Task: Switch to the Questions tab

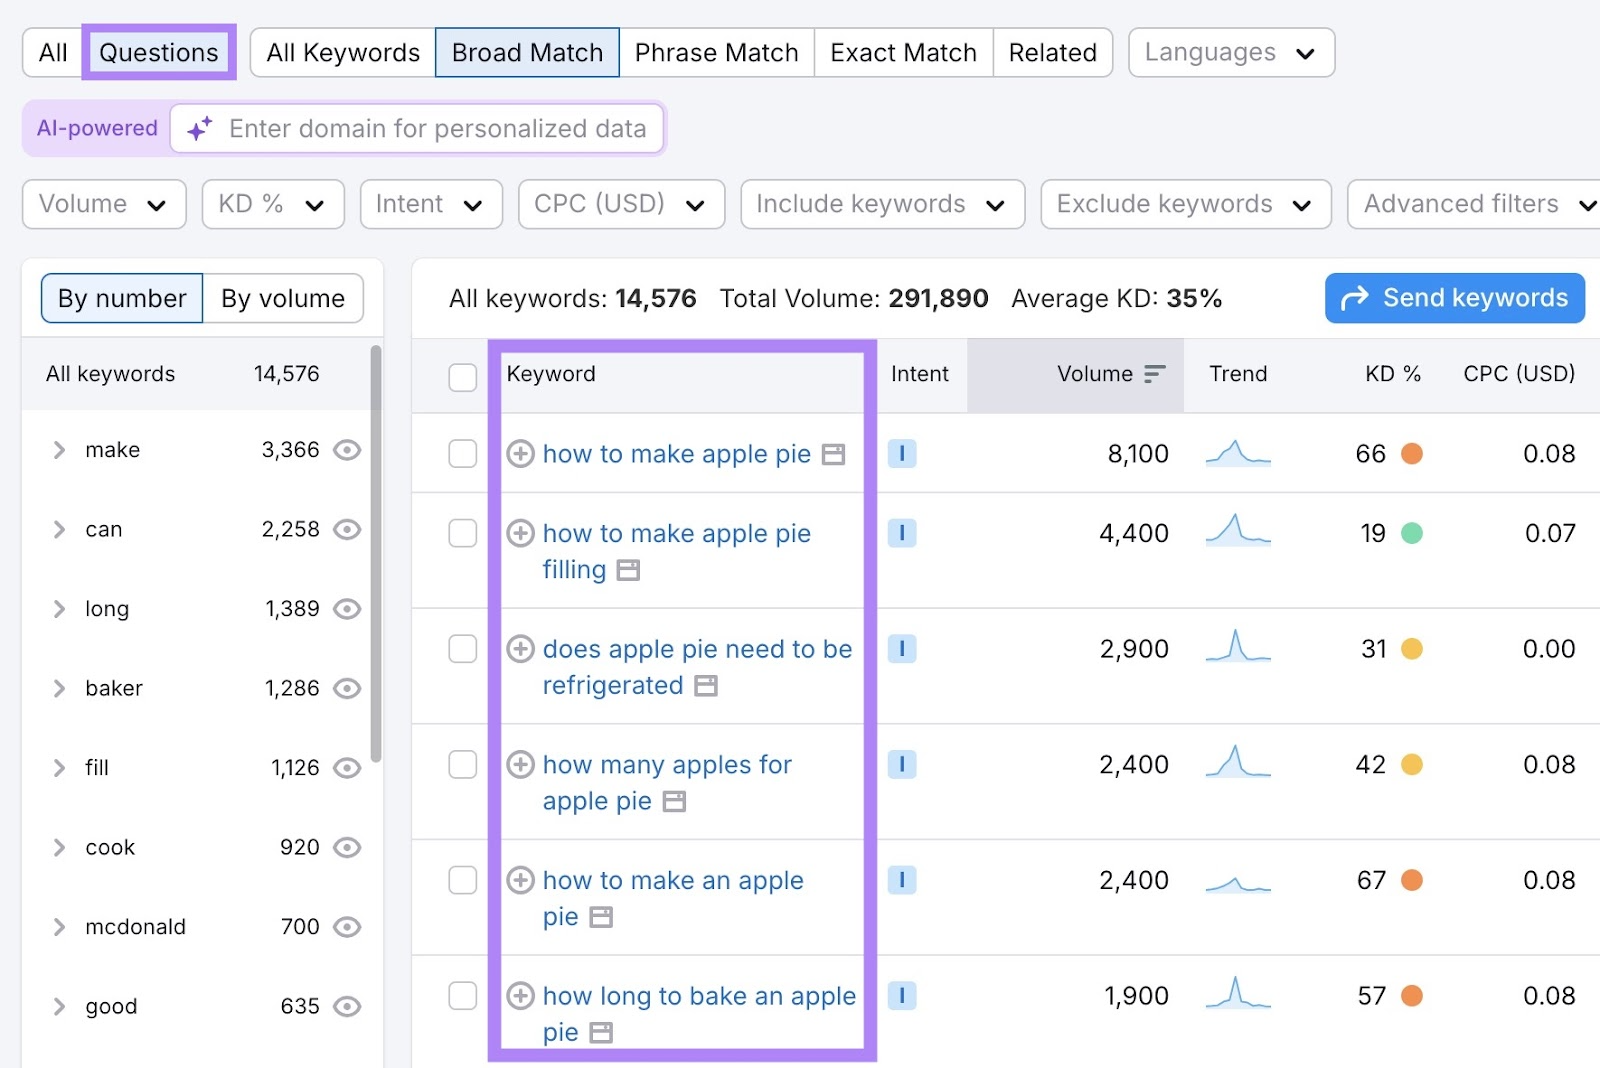Action: (x=157, y=52)
